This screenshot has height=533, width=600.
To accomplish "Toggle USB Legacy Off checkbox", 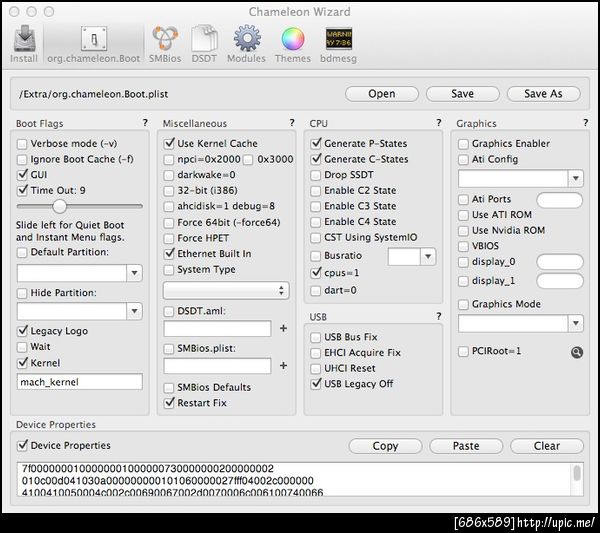I will click(316, 384).
